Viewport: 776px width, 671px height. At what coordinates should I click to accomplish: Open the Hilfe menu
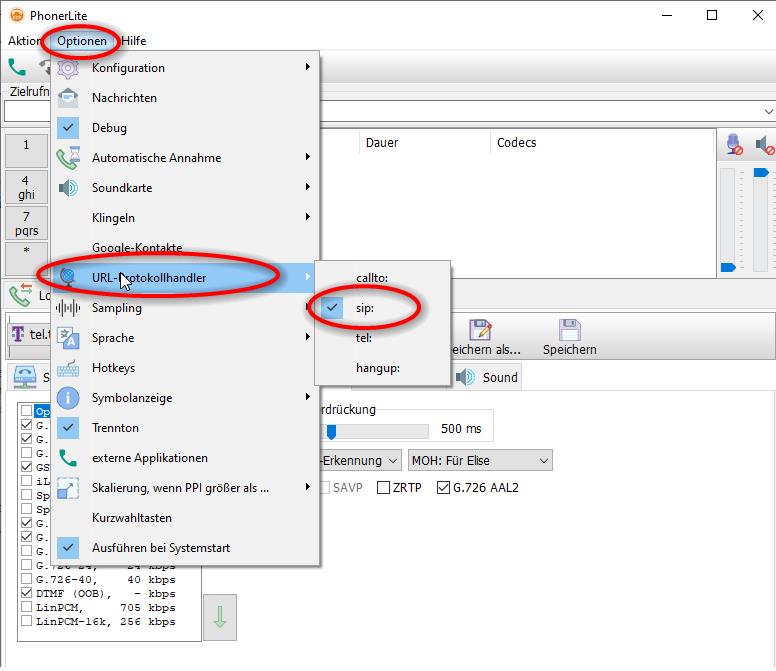point(134,41)
